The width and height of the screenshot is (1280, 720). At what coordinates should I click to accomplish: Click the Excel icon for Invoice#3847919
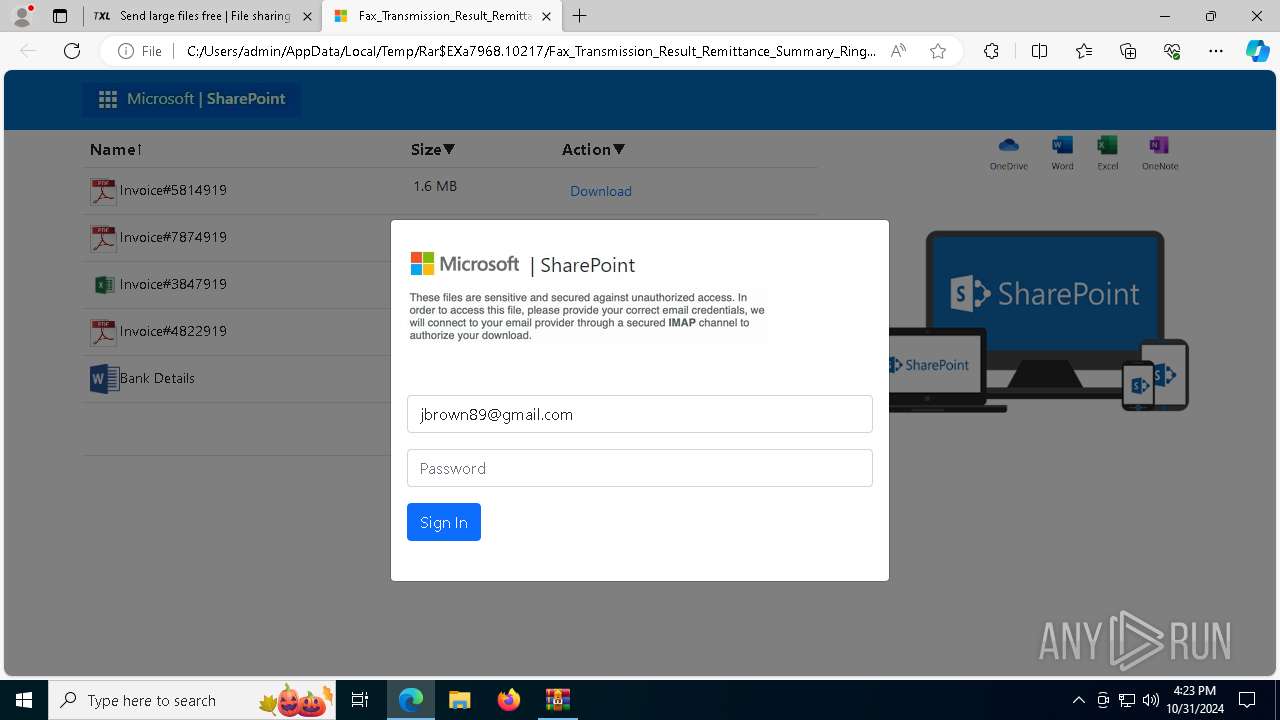pos(104,285)
